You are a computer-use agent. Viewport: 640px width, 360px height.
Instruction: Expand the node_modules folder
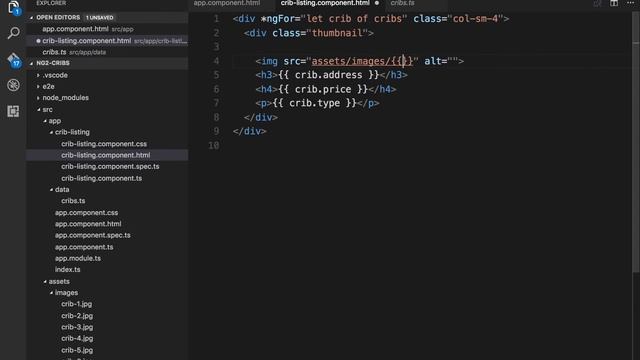coord(38,98)
